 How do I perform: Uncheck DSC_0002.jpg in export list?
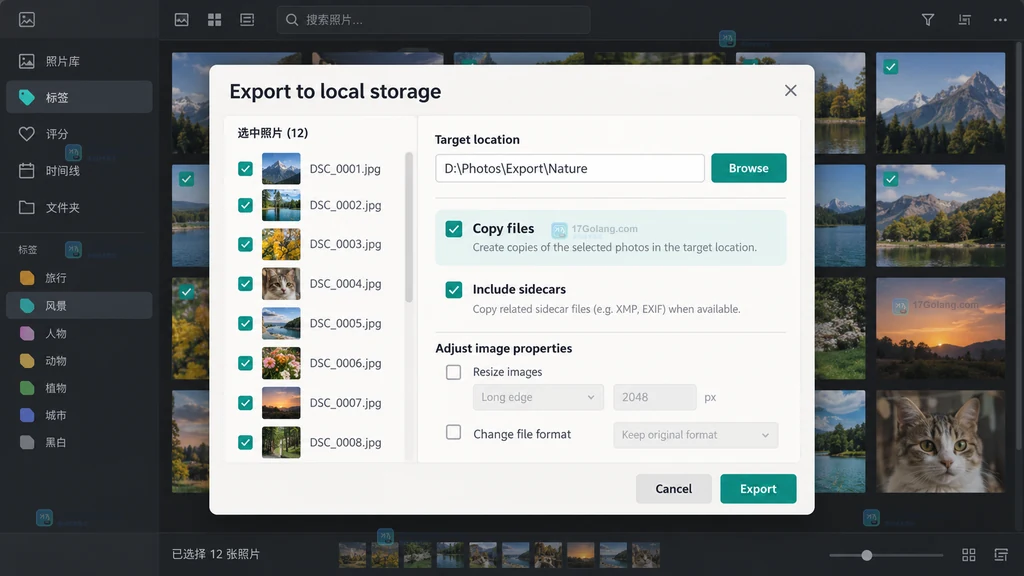tap(246, 205)
